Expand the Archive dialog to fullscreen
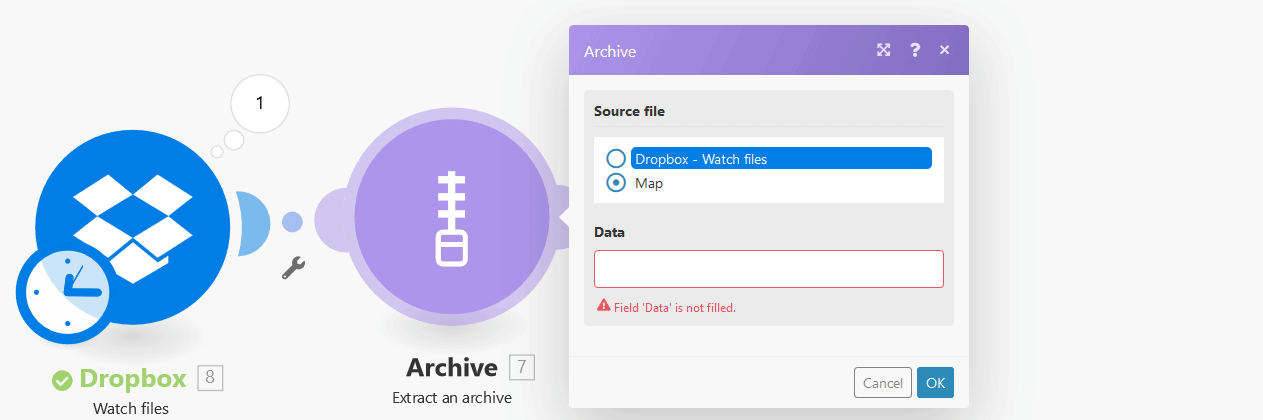 tap(884, 50)
